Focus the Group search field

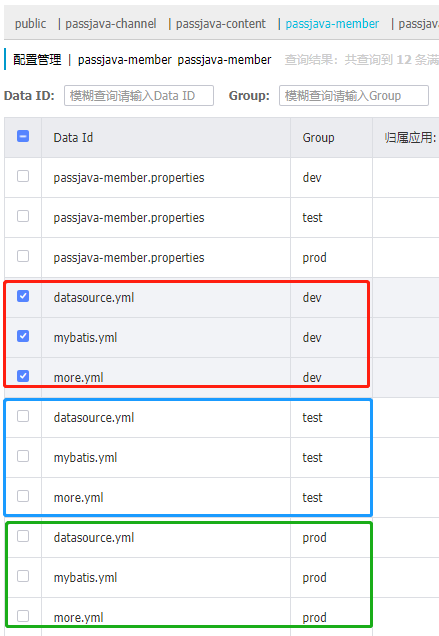[x=354, y=95]
